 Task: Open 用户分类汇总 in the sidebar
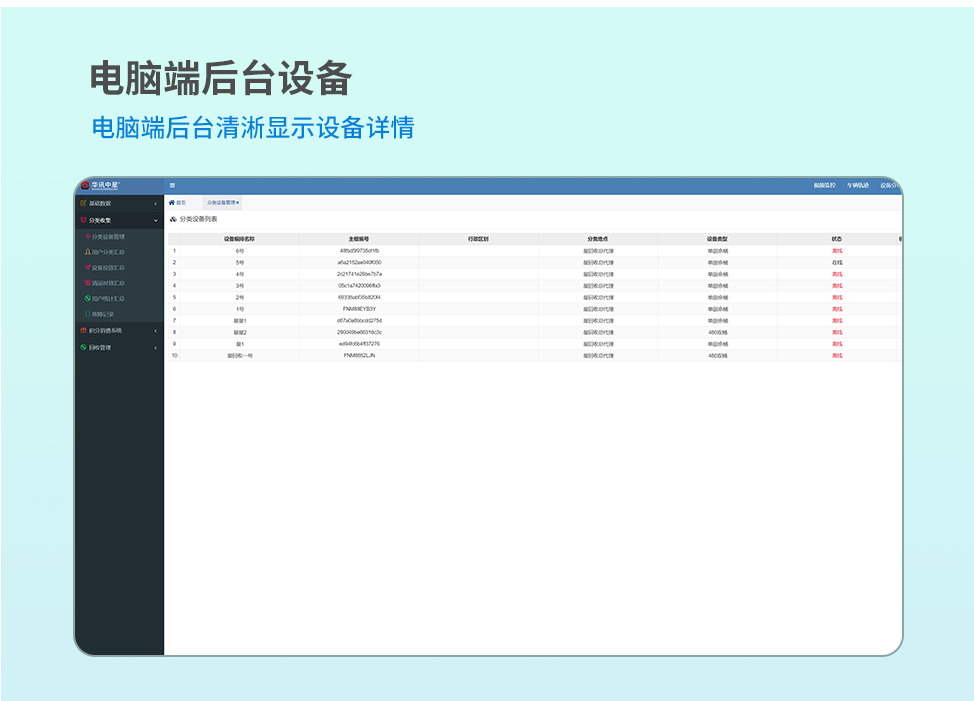click(108, 252)
